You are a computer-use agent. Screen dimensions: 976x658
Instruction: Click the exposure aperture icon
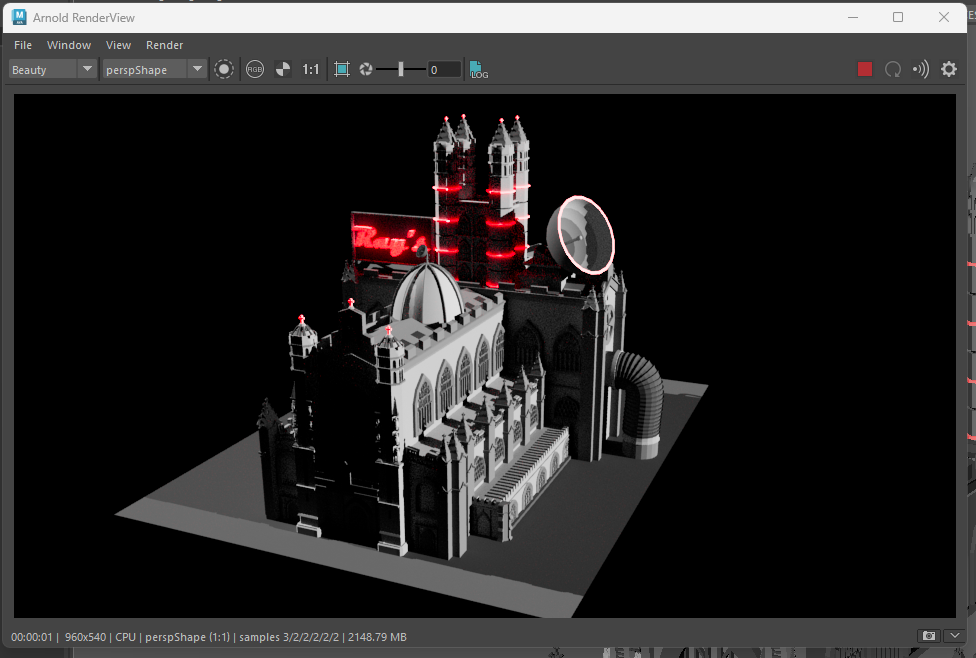pyautogui.click(x=366, y=69)
